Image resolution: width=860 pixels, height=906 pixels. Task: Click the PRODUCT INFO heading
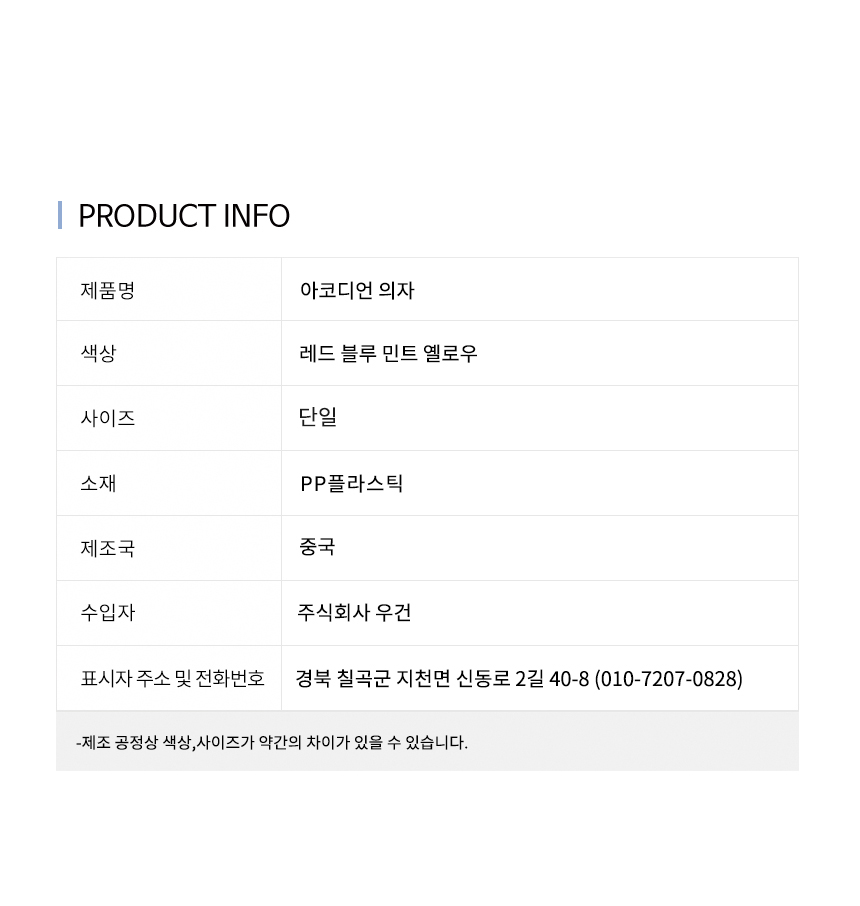pos(184,216)
